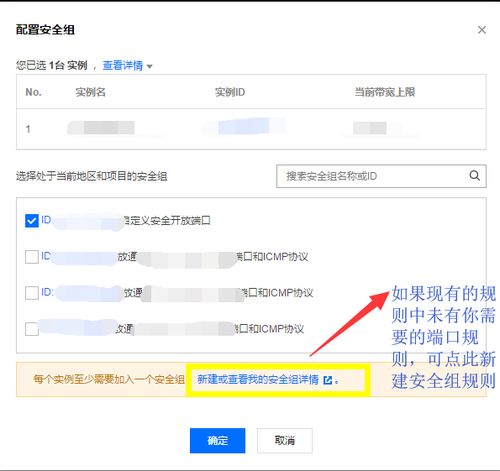Close the 配置安全组 dialog with the X
Image resolution: width=500 pixels, height=471 pixels.
tap(482, 30)
